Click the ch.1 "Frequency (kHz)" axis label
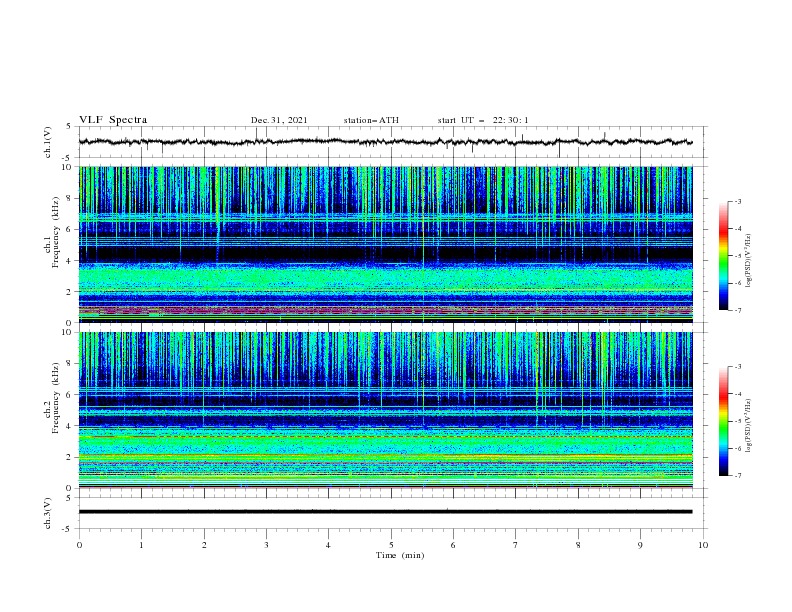The width and height of the screenshot is (792, 612). tap(55, 232)
